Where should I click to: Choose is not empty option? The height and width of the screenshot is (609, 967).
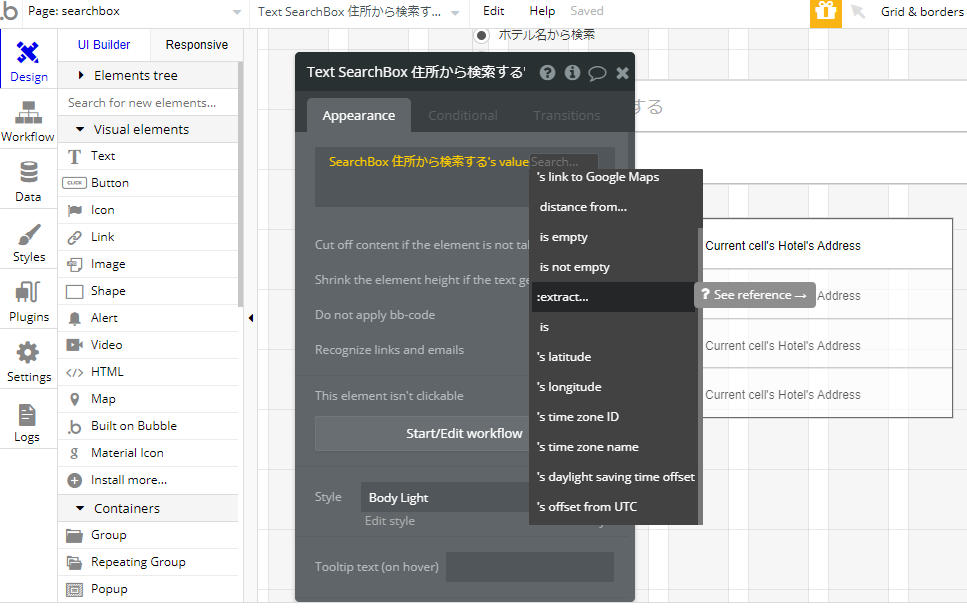click(614, 267)
